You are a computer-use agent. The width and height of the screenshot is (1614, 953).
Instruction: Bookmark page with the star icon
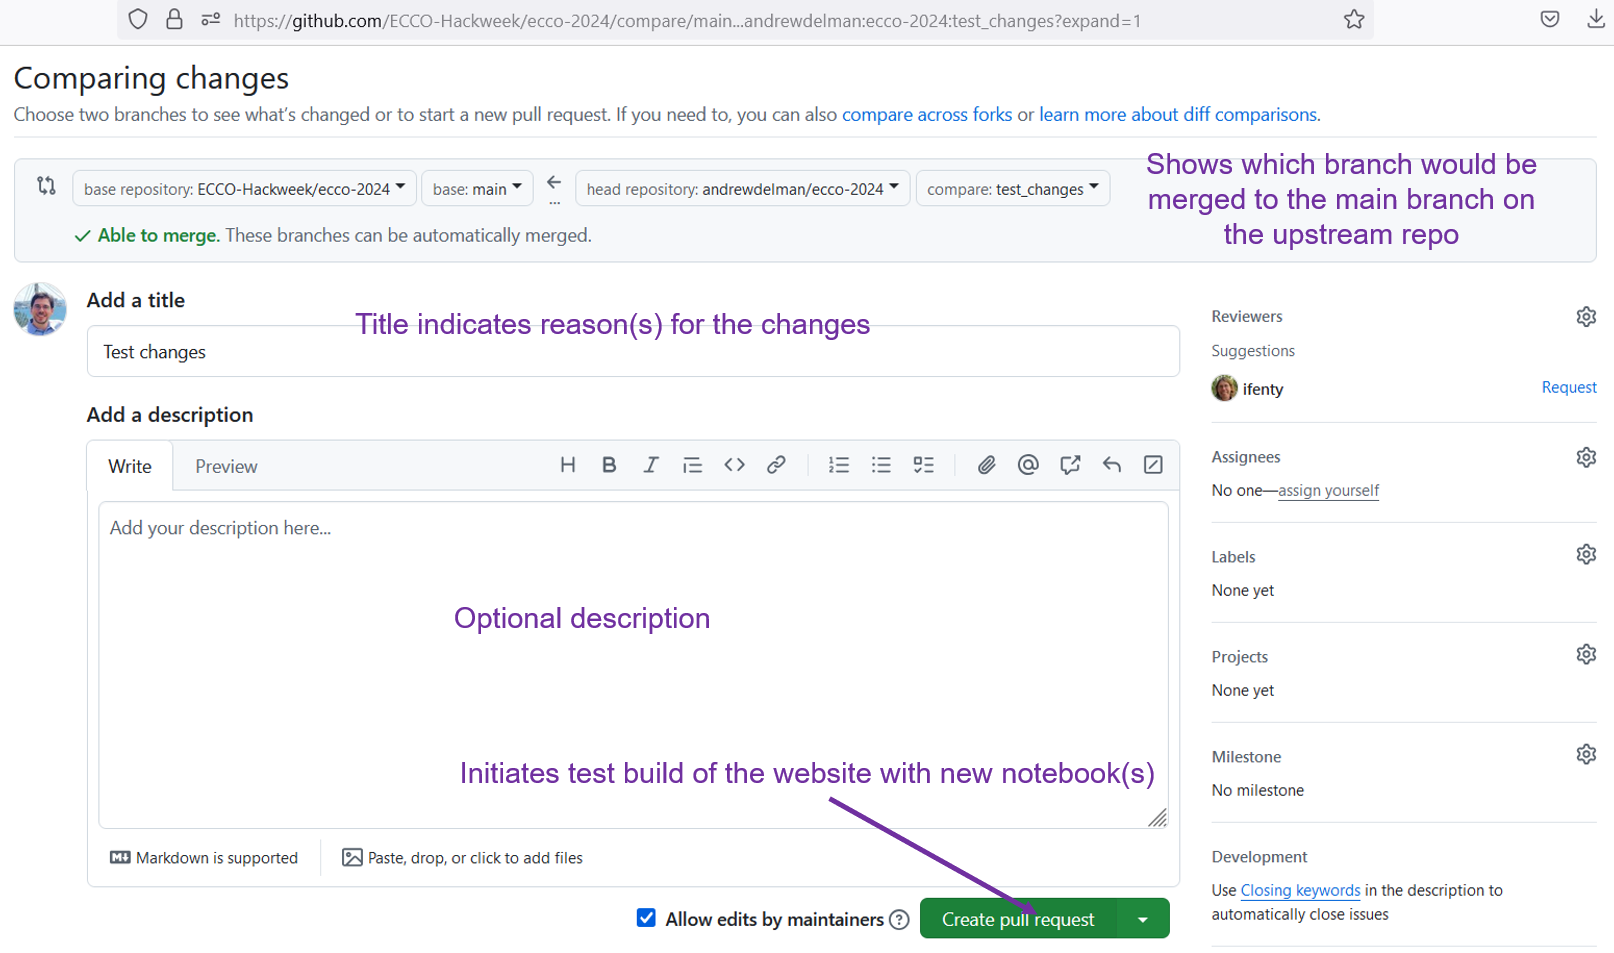(x=1354, y=19)
